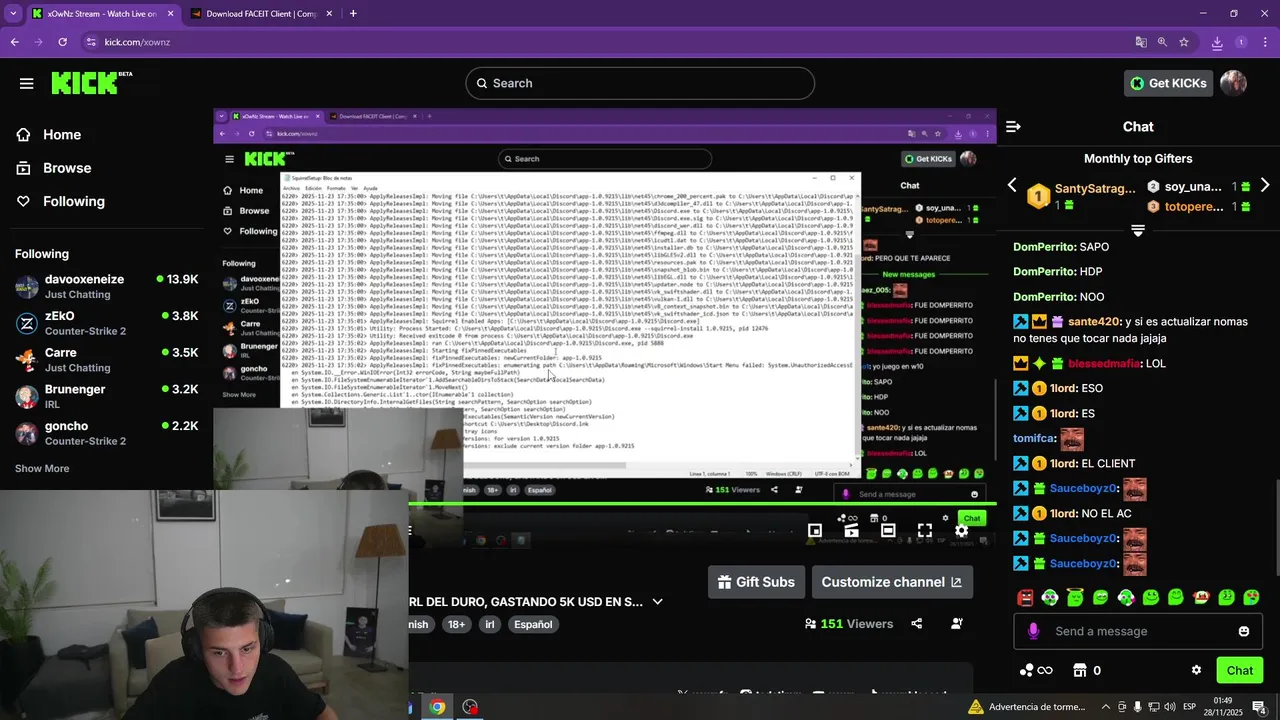Viewport: 1280px width, 720px height.
Task: Show hidden system tray icons
Action: [x=1107, y=707]
